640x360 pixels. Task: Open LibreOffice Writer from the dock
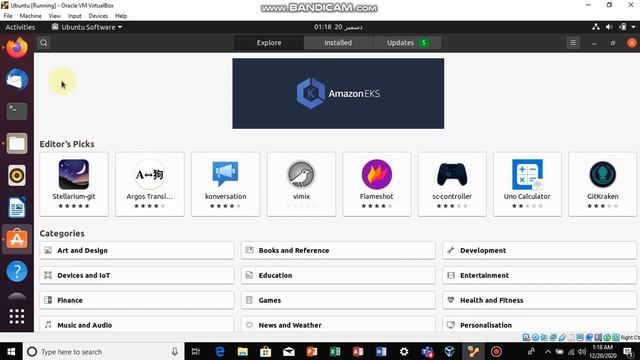pos(17,207)
